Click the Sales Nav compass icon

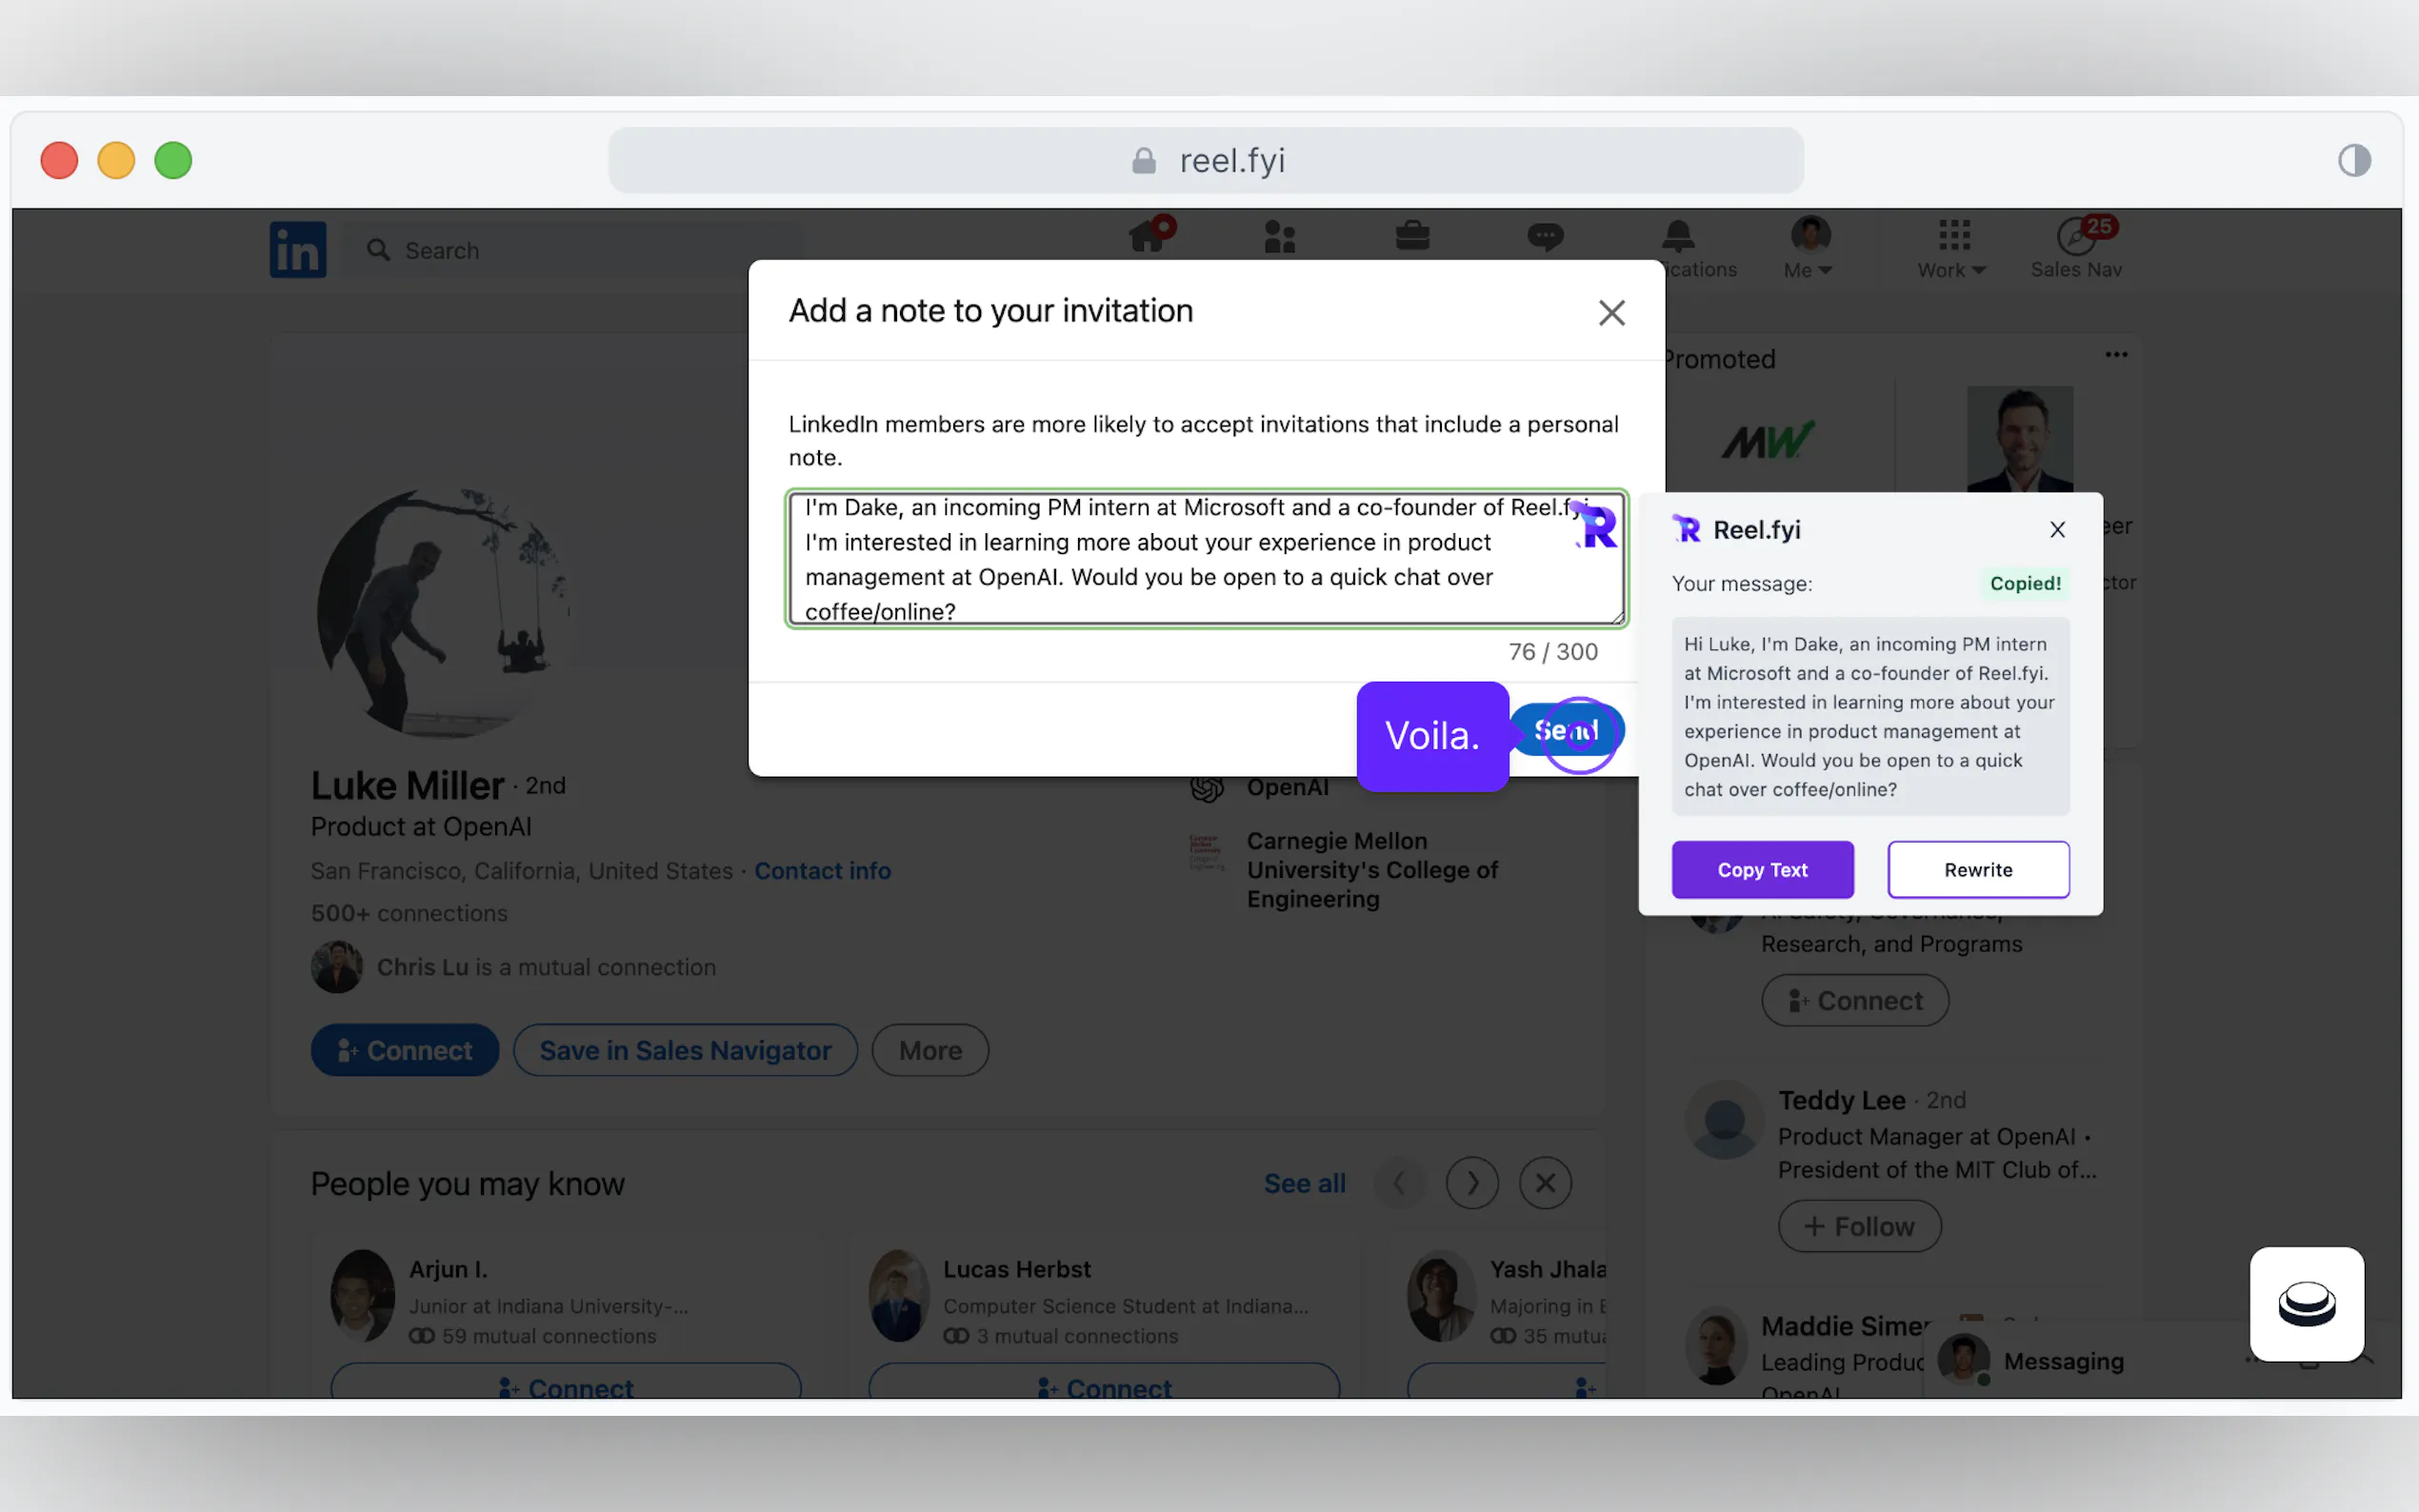click(2076, 238)
